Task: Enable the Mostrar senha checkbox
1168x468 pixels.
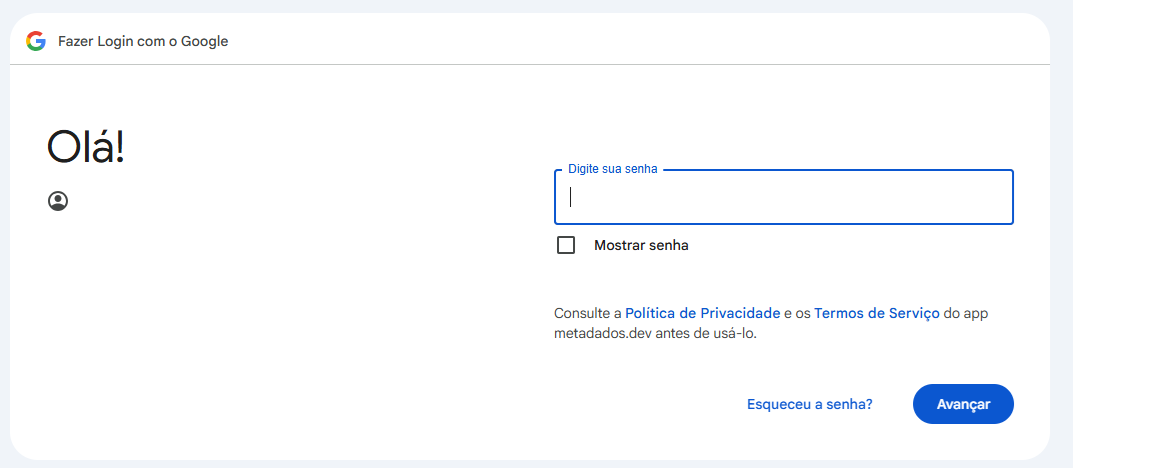Action: [566, 245]
